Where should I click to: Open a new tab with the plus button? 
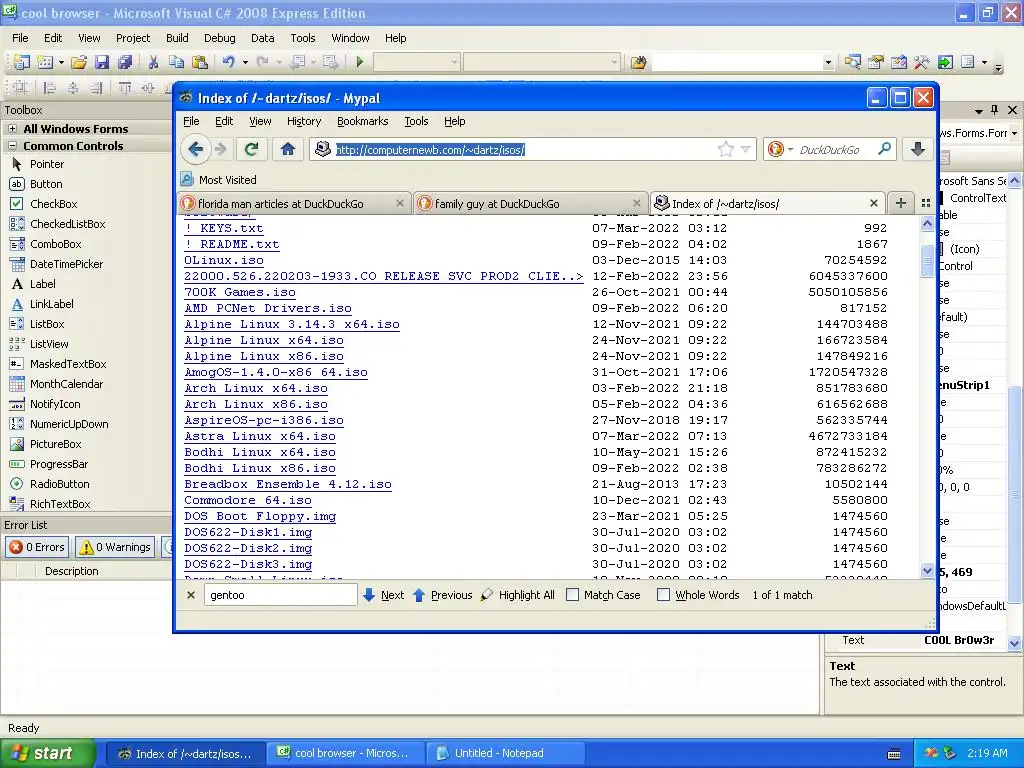[901, 203]
